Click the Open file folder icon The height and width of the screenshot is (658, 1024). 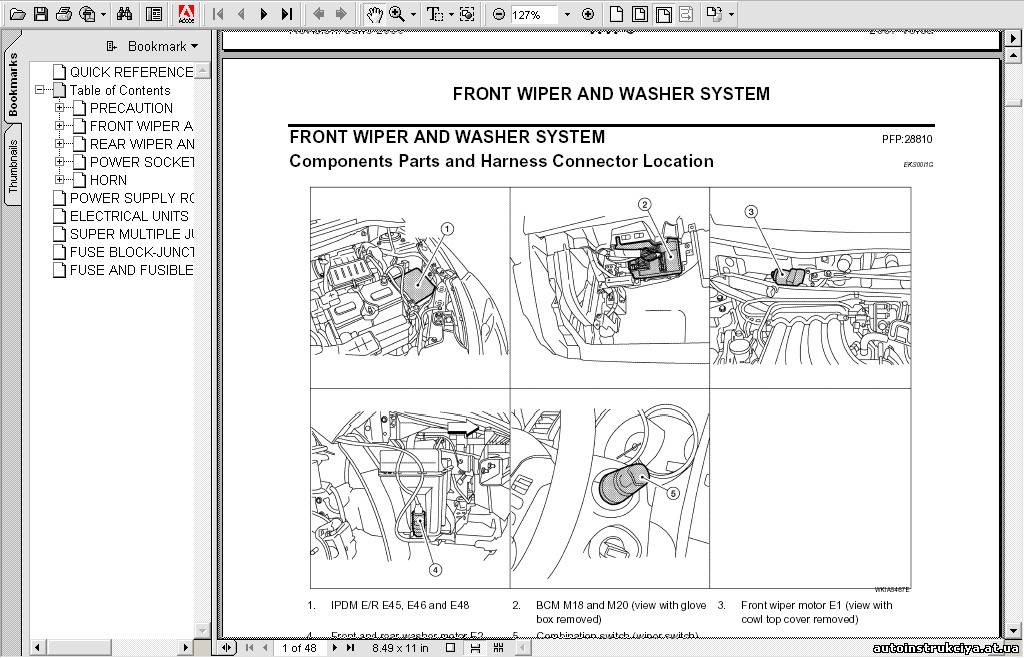coord(18,14)
